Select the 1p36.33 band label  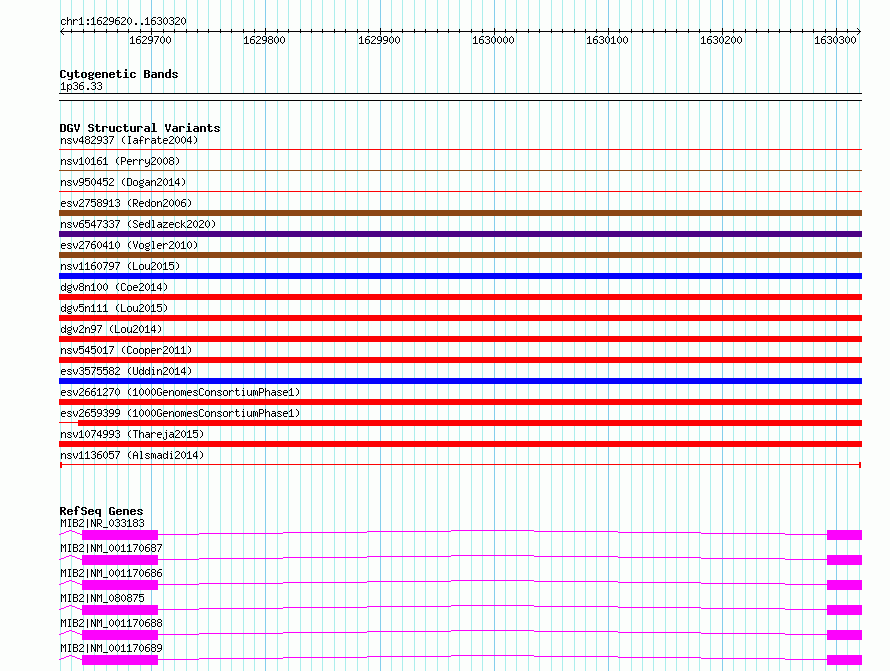(x=81, y=86)
